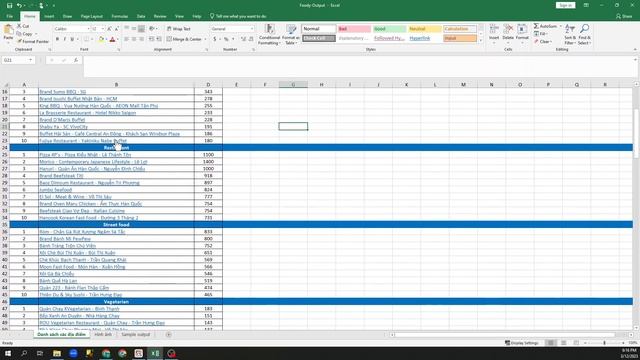Click the Undo arrow
This screenshot has width=640, height=360.
[x=19, y=5]
